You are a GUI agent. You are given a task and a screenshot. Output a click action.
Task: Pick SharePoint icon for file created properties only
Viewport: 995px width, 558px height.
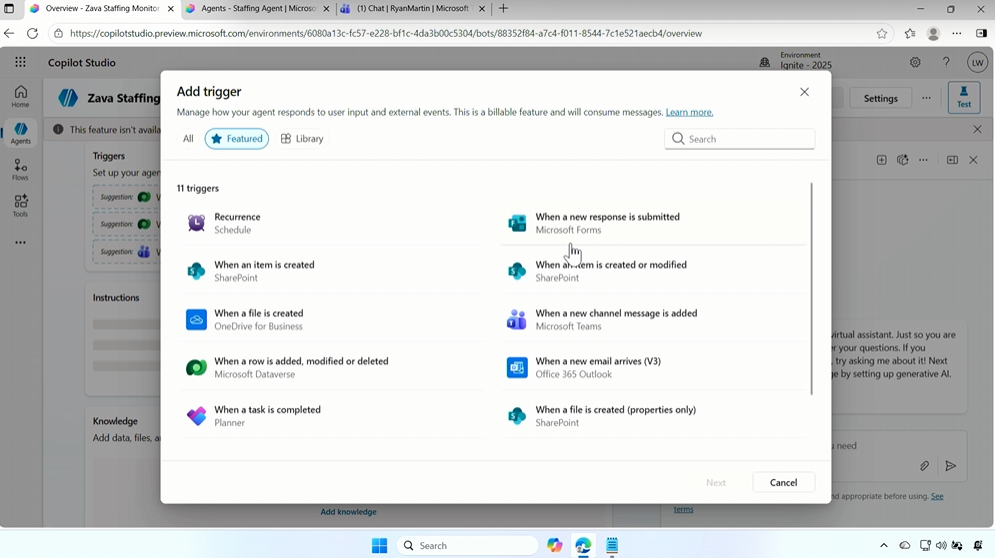(517, 416)
